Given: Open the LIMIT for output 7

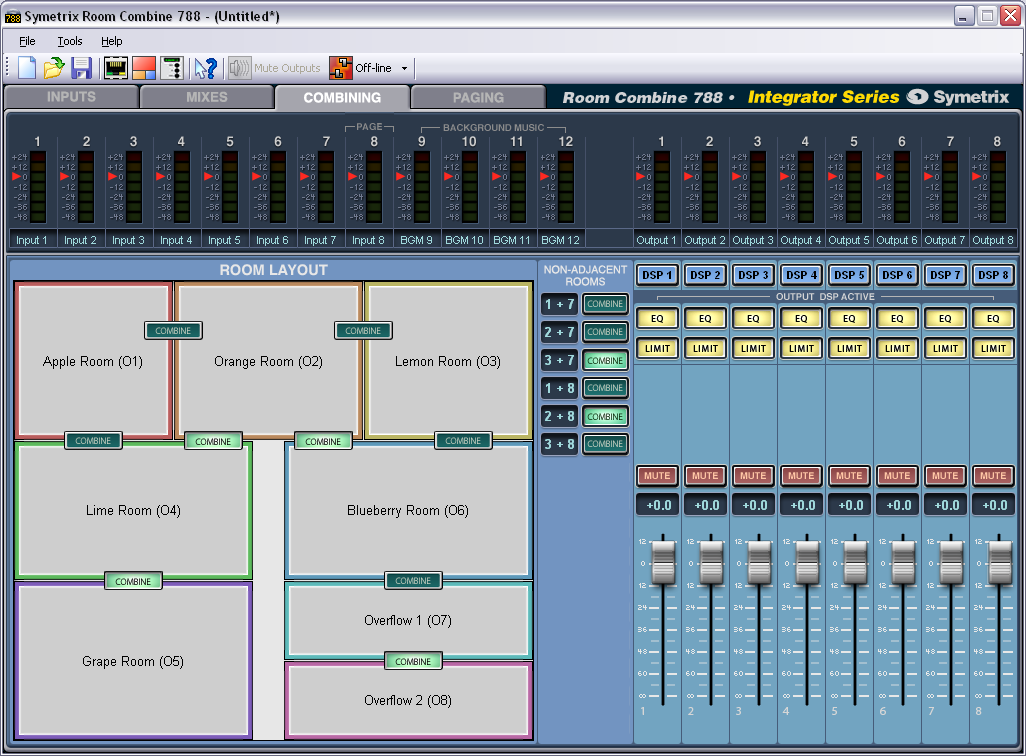Looking at the screenshot, I should (x=945, y=348).
